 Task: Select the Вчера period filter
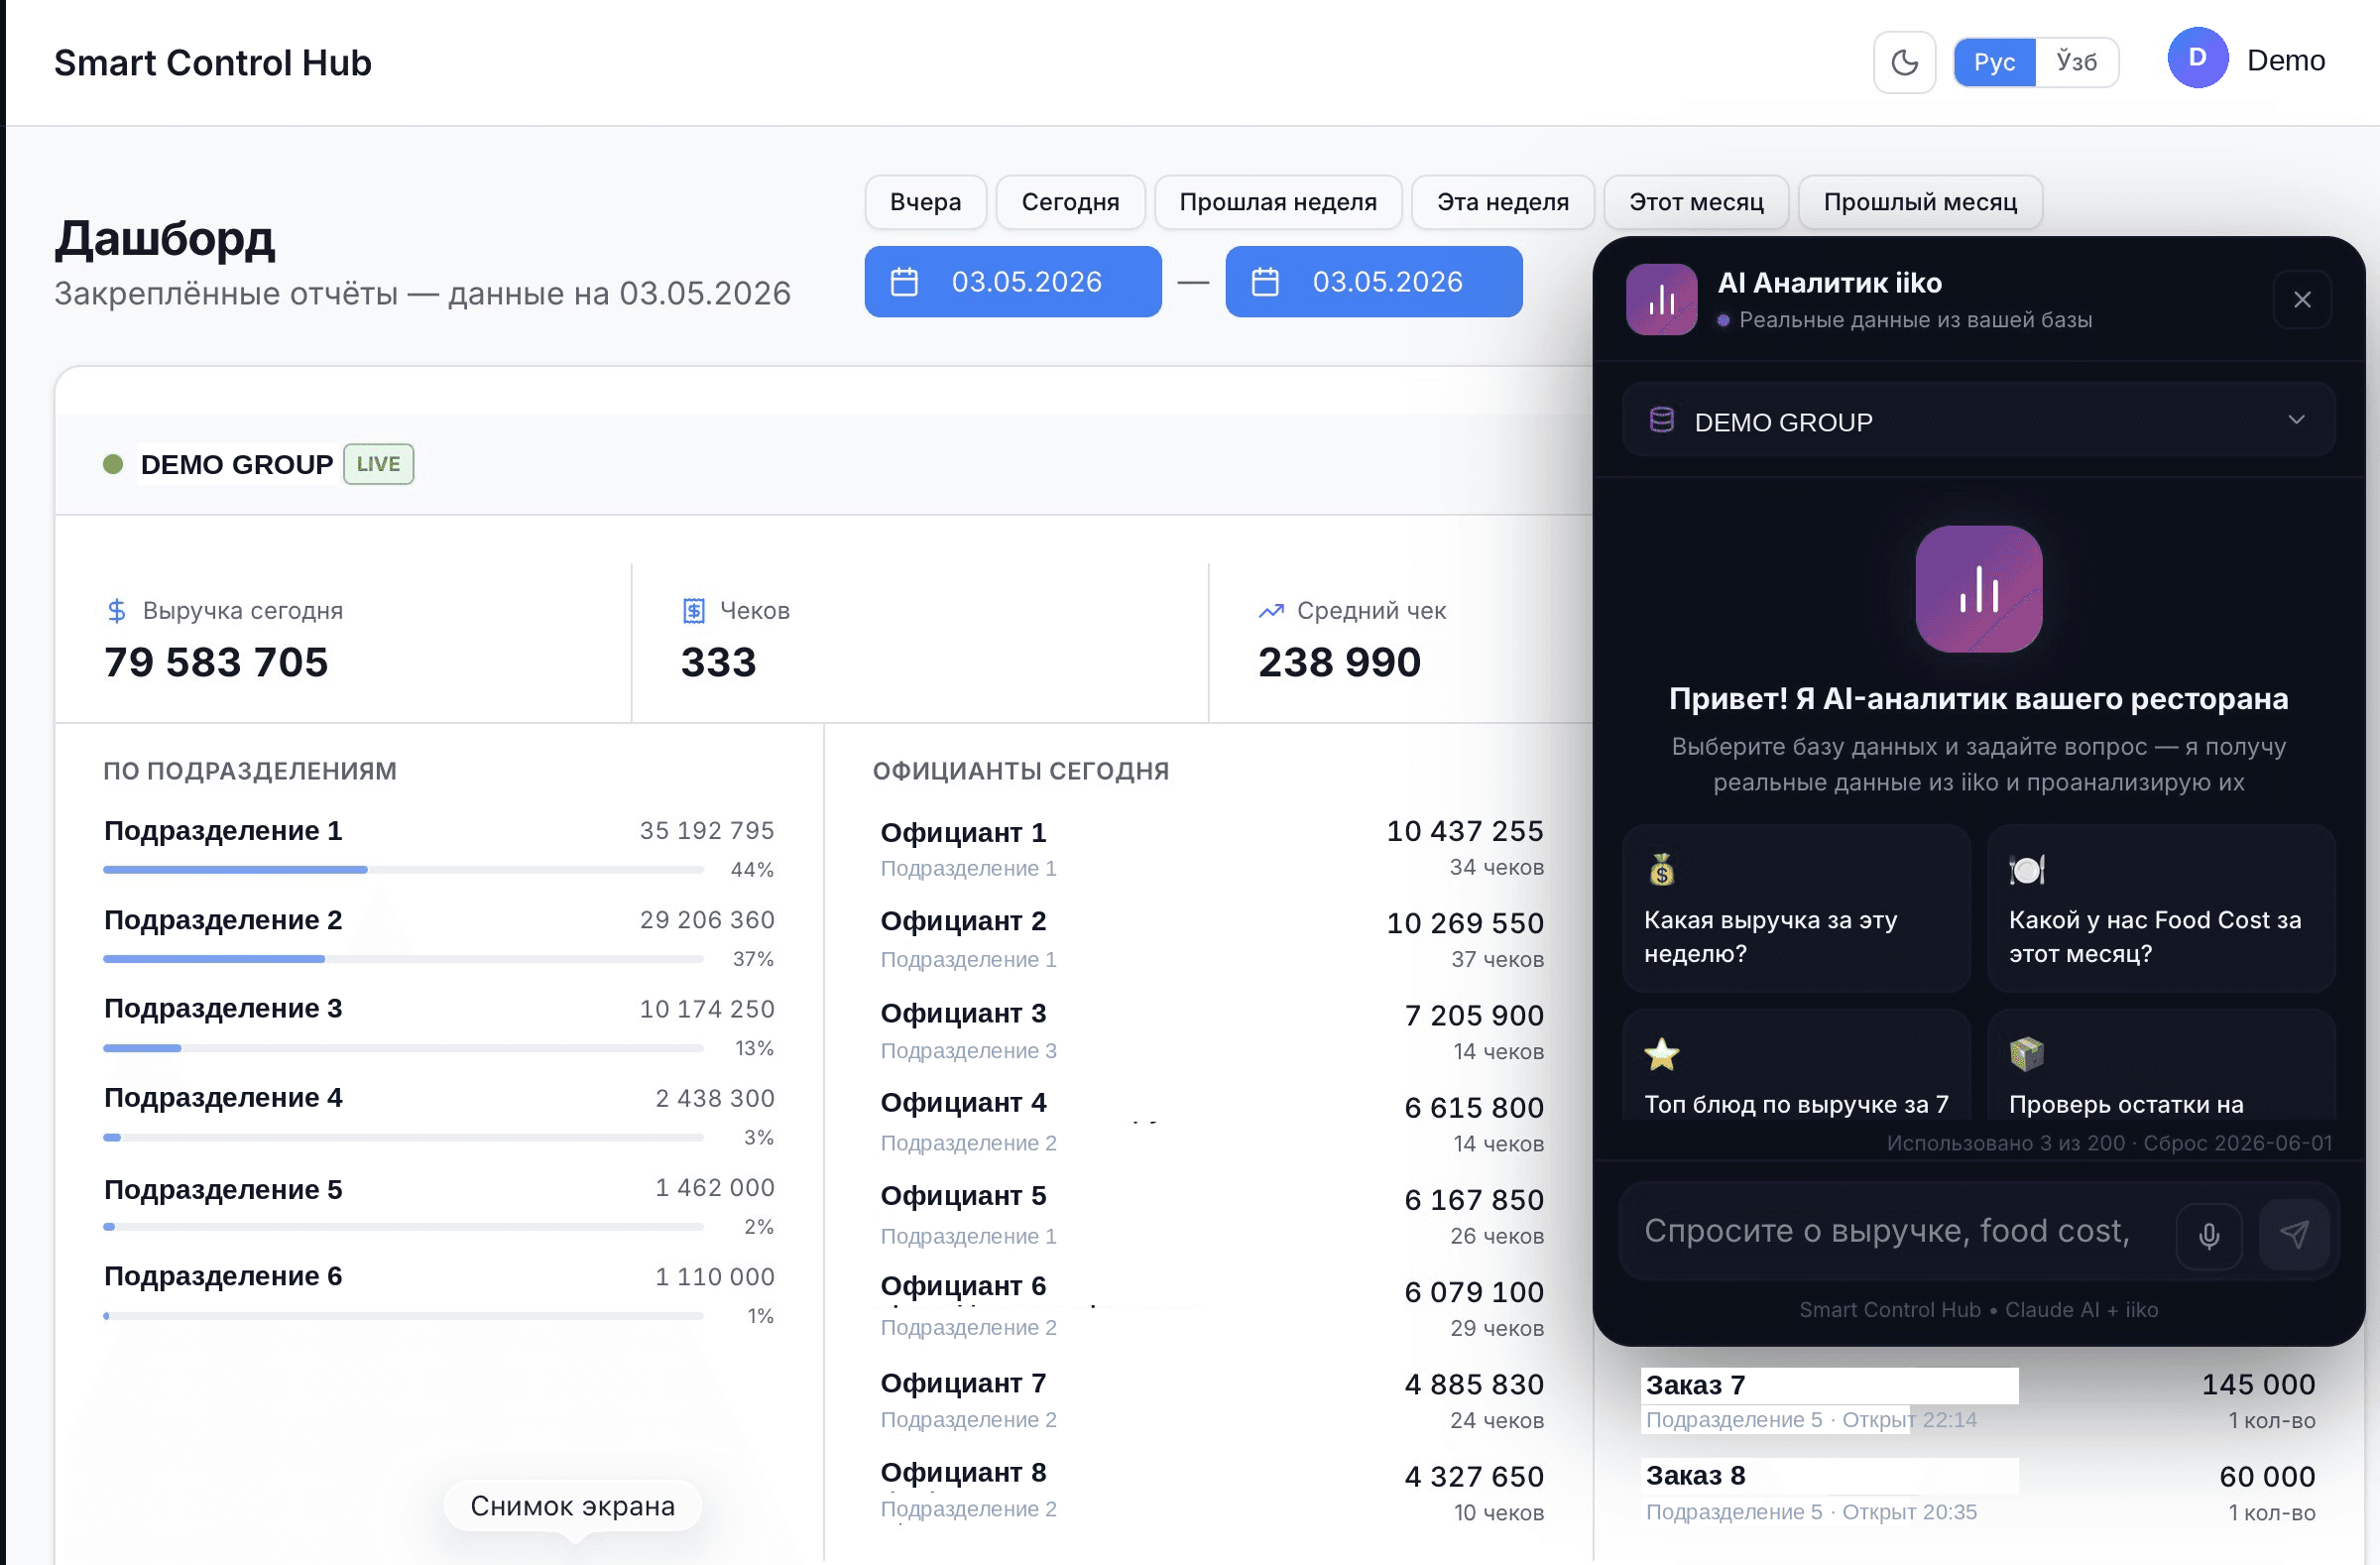[925, 202]
